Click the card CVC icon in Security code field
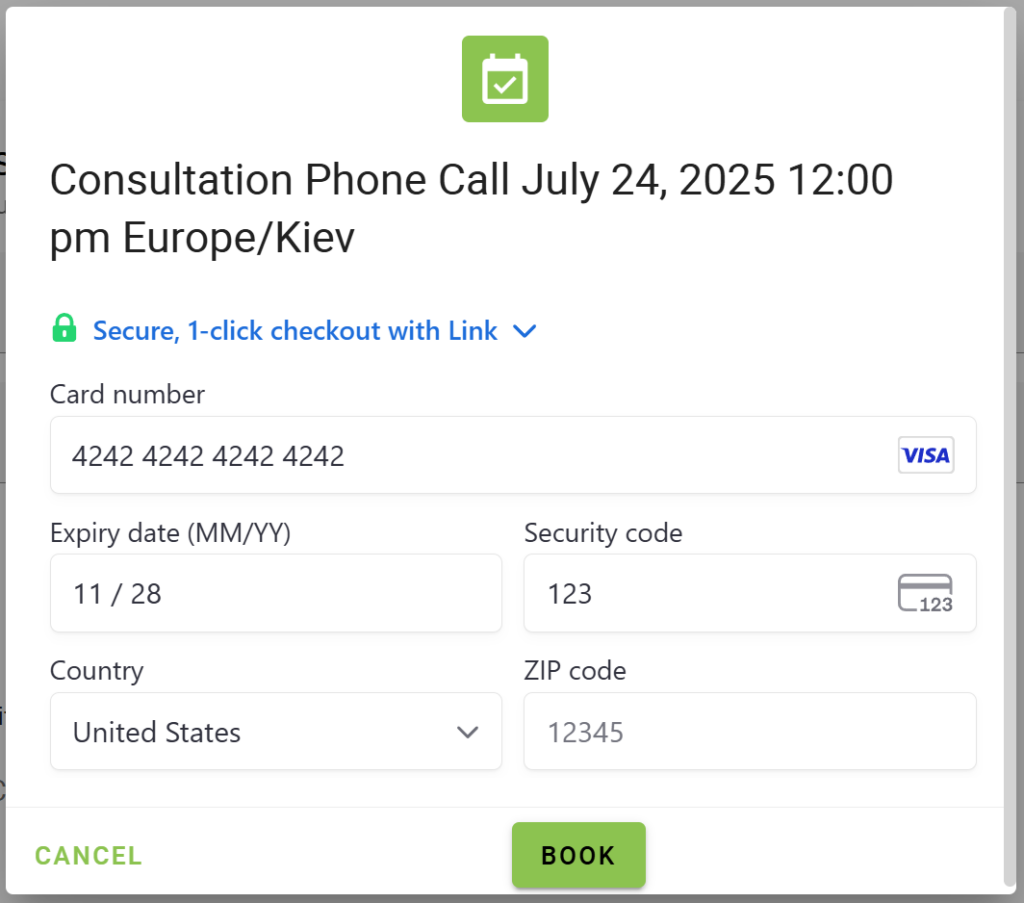Screen dimensions: 1024x903 tap(927, 593)
